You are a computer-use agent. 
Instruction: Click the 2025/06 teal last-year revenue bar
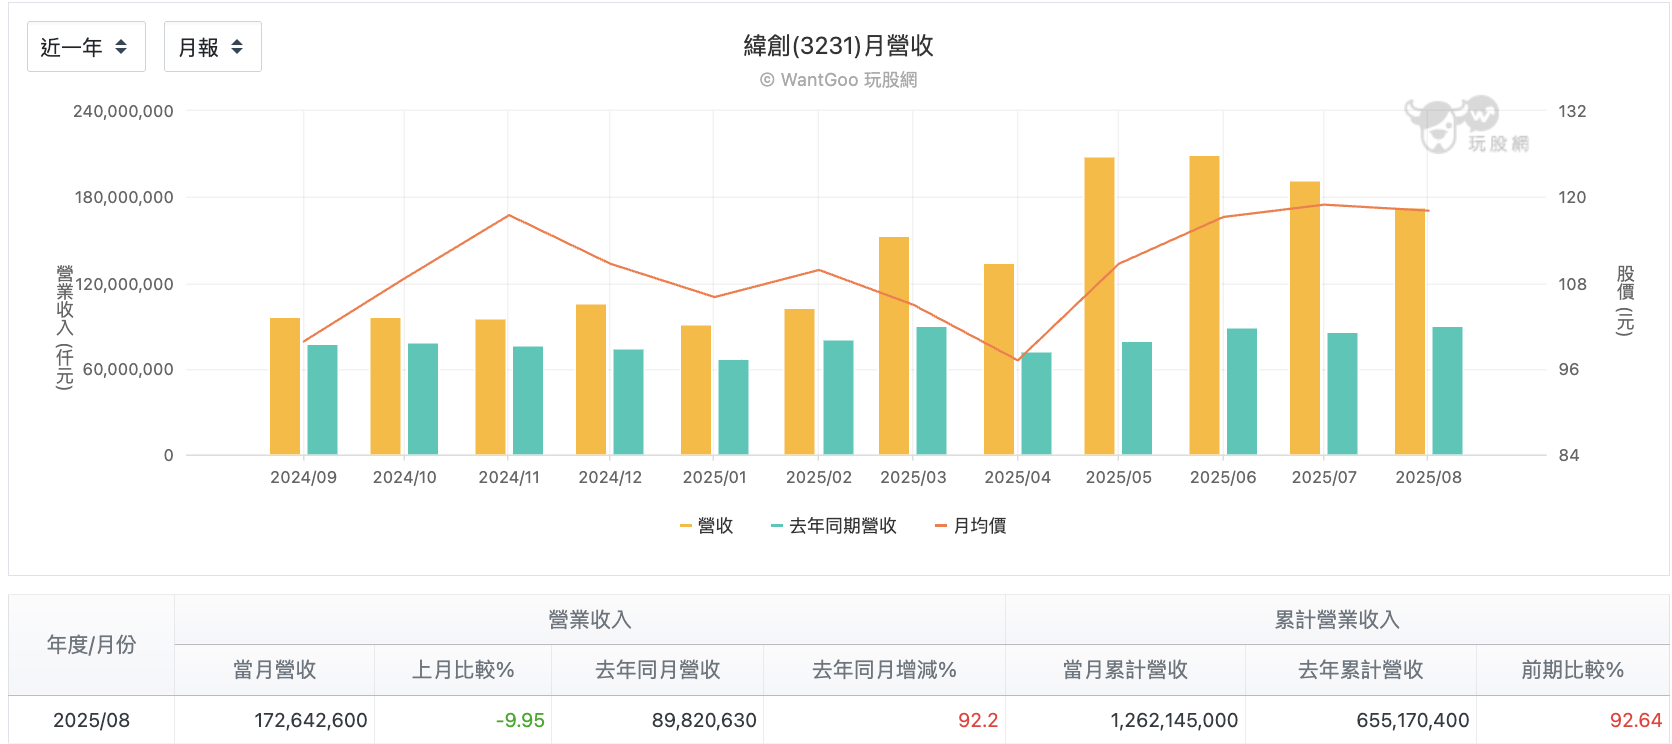coord(1242,392)
